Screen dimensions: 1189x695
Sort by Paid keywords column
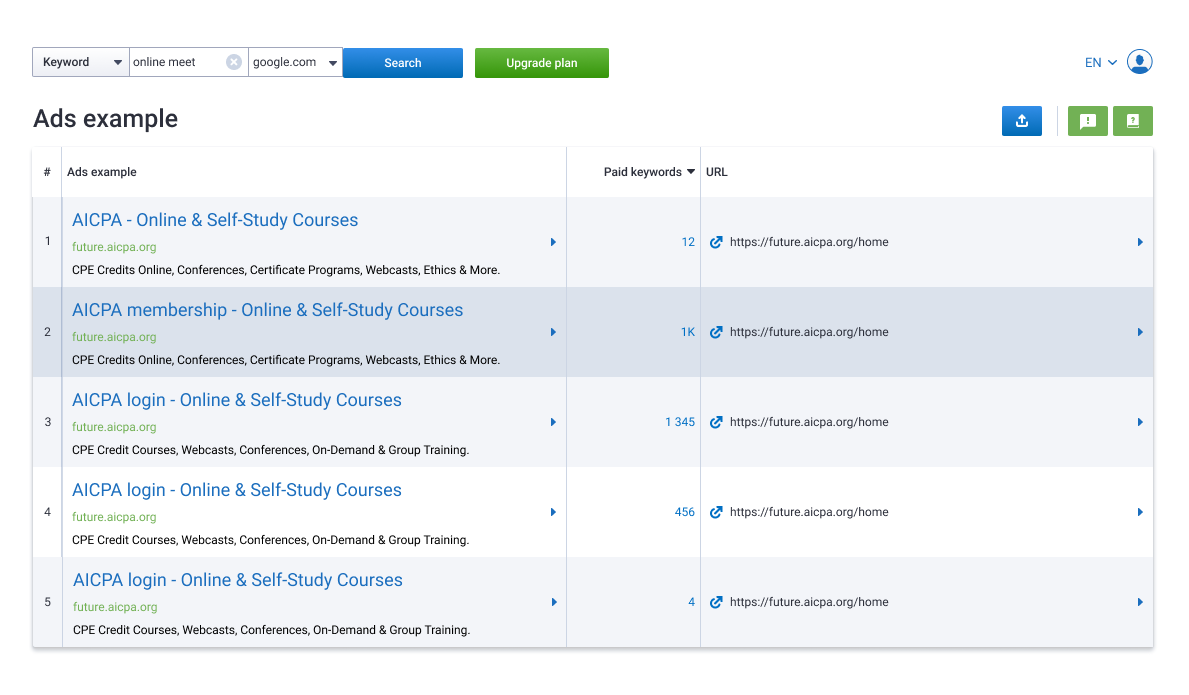pos(648,172)
